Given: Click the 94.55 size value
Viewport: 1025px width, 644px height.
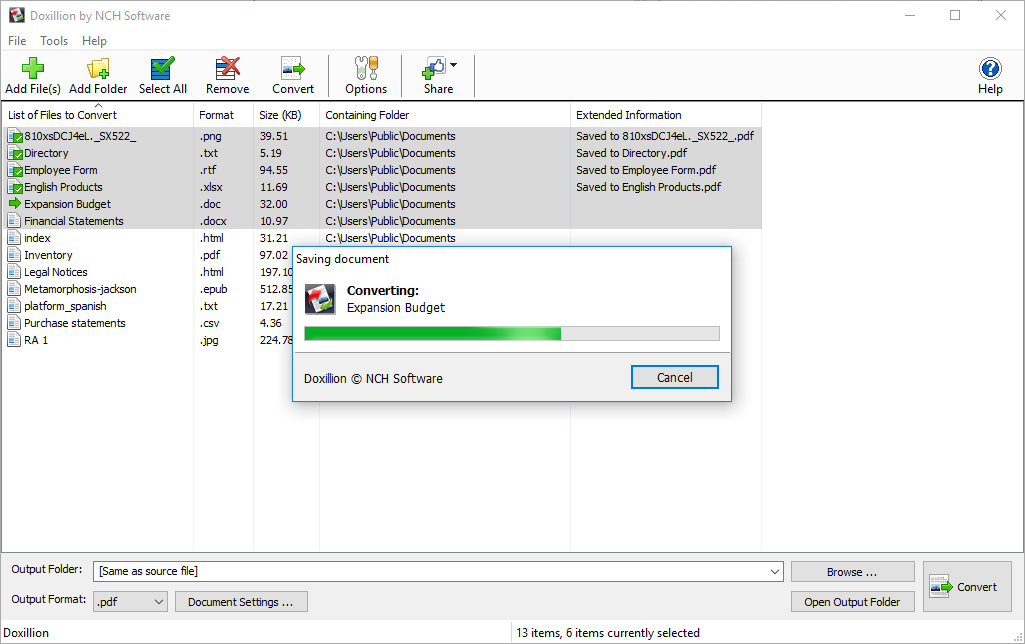Looking at the screenshot, I should coord(273,170).
